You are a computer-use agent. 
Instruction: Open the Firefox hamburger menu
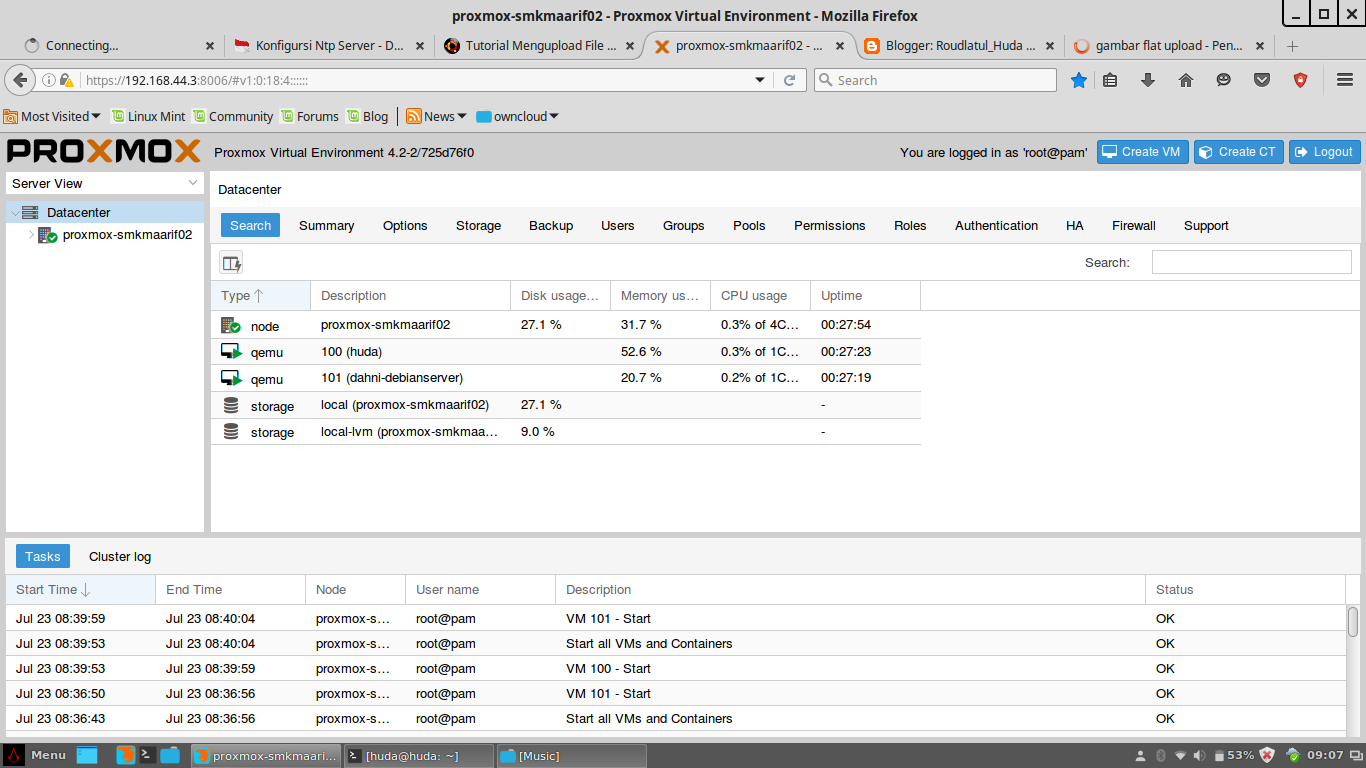pyautogui.click(x=1345, y=80)
